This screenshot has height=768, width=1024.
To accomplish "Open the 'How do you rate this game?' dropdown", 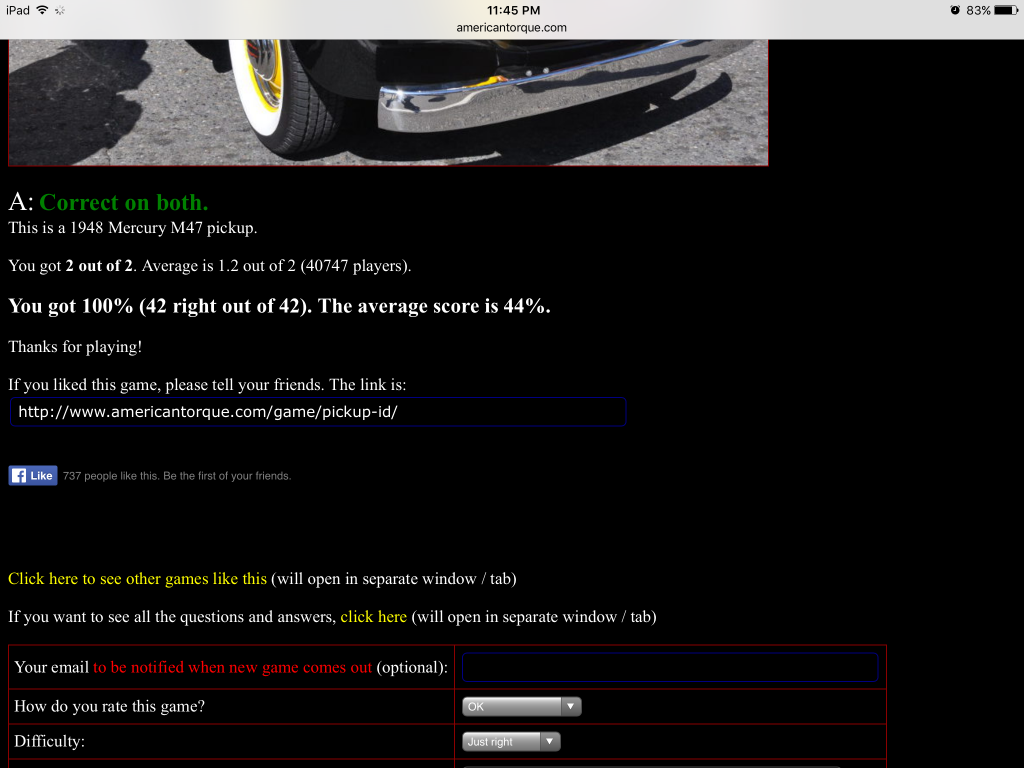I will click(x=520, y=707).
